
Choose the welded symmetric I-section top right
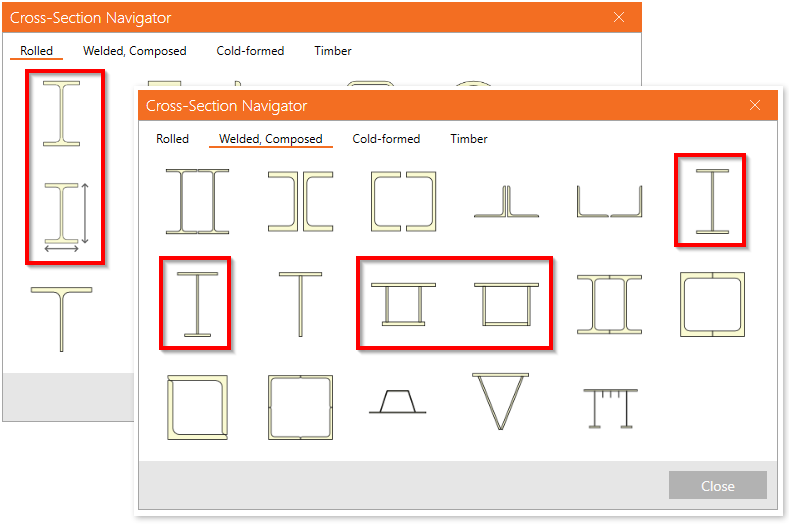(x=712, y=201)
